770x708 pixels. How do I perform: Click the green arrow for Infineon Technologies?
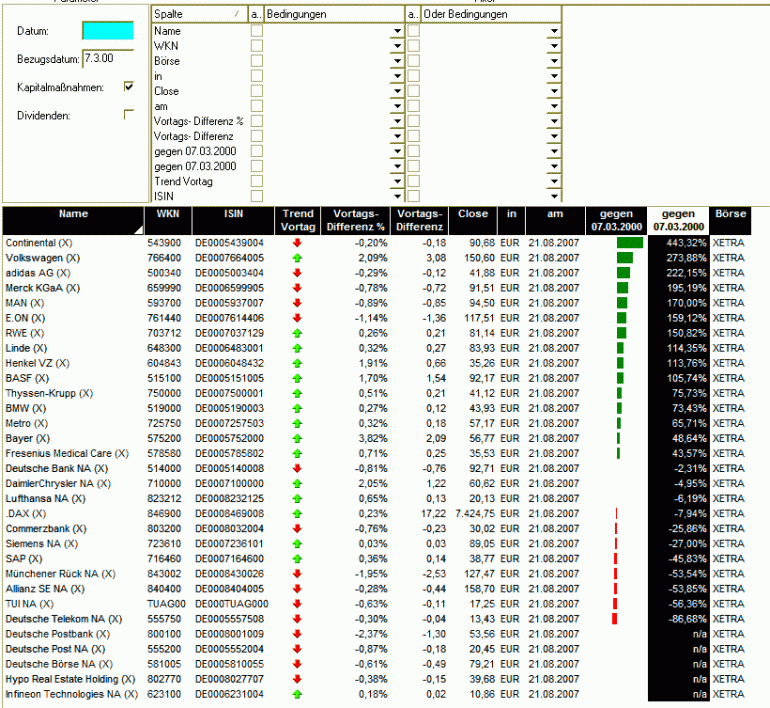297,694
